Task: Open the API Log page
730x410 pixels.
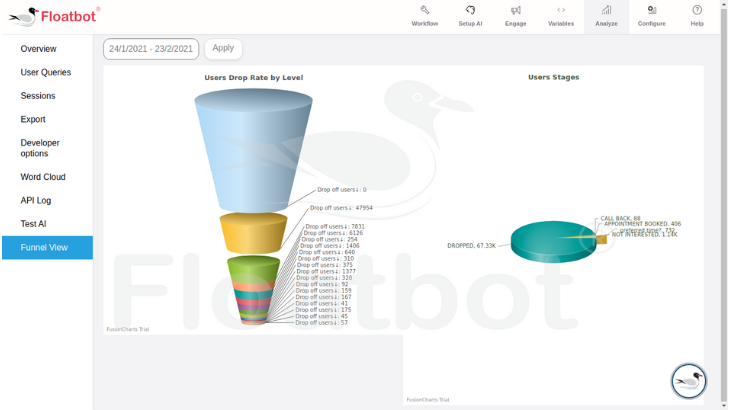Action: (x=36, y=200)
